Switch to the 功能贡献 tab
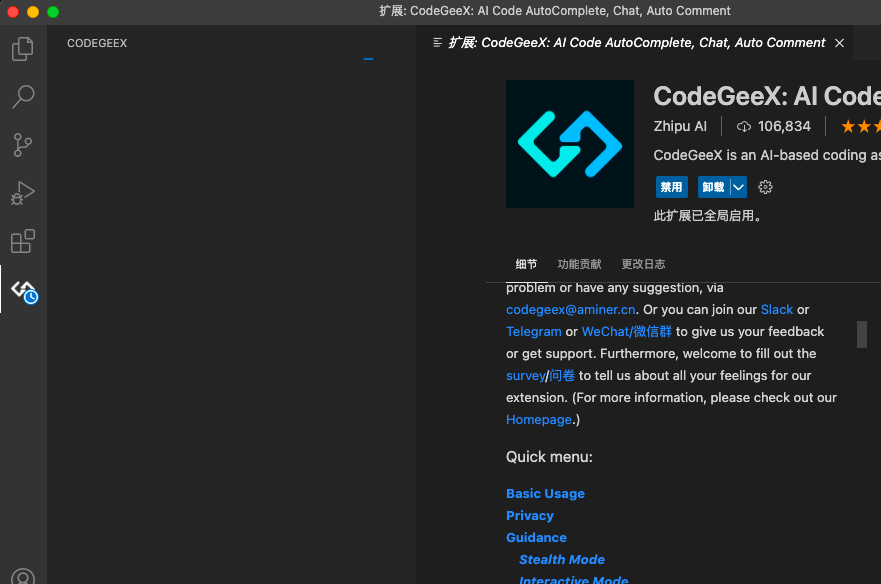Image resolution: width=881 pixels, height=584 pixels. 579,263
